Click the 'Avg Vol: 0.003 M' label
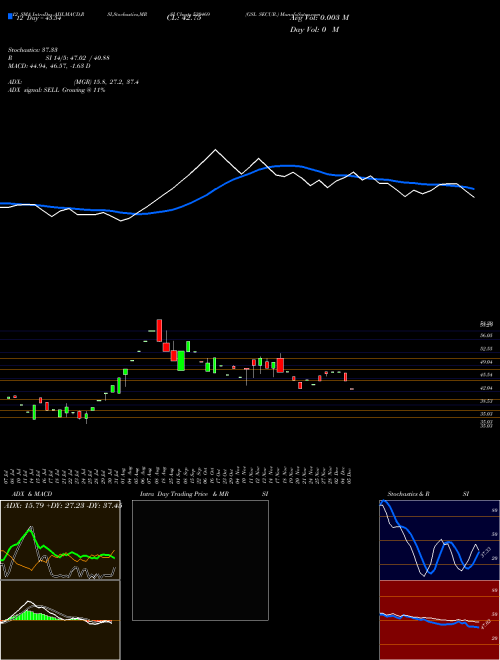The height and width of the screenshot is (660, 500). coord(319,18)
